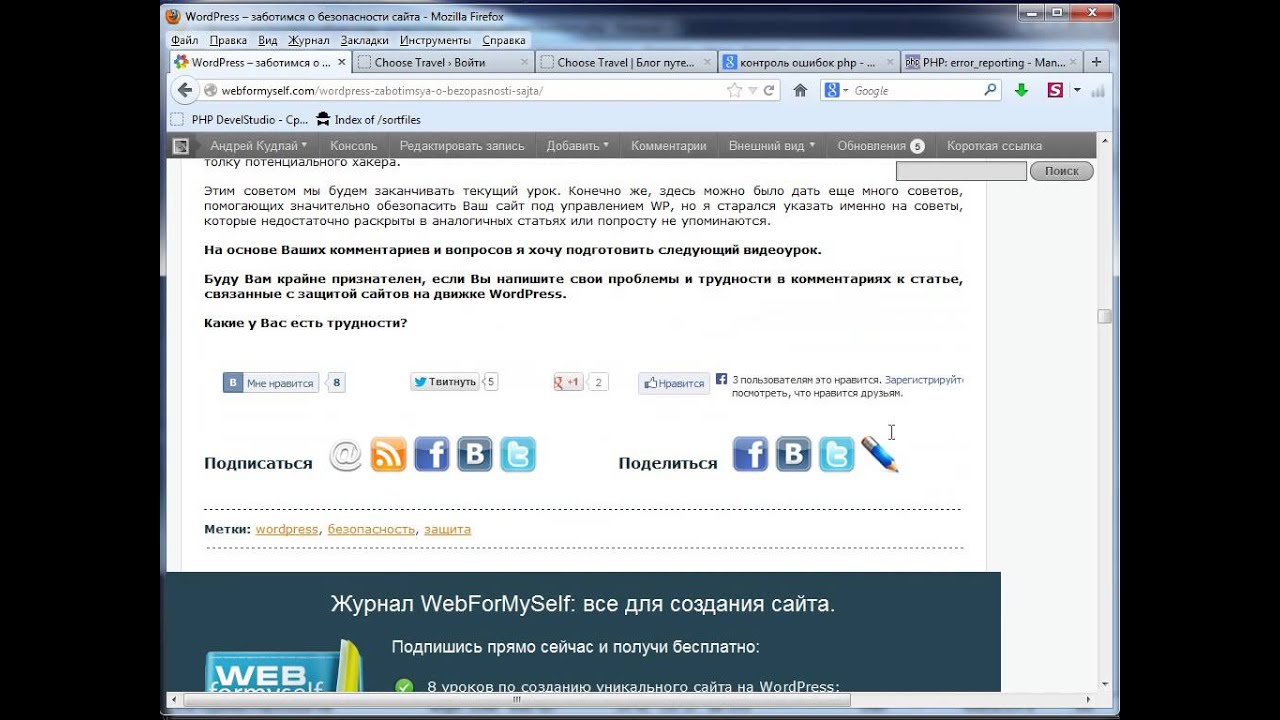Open the wordpress tag link
This screenshot has width=1280, height=720.
[287, 529]
